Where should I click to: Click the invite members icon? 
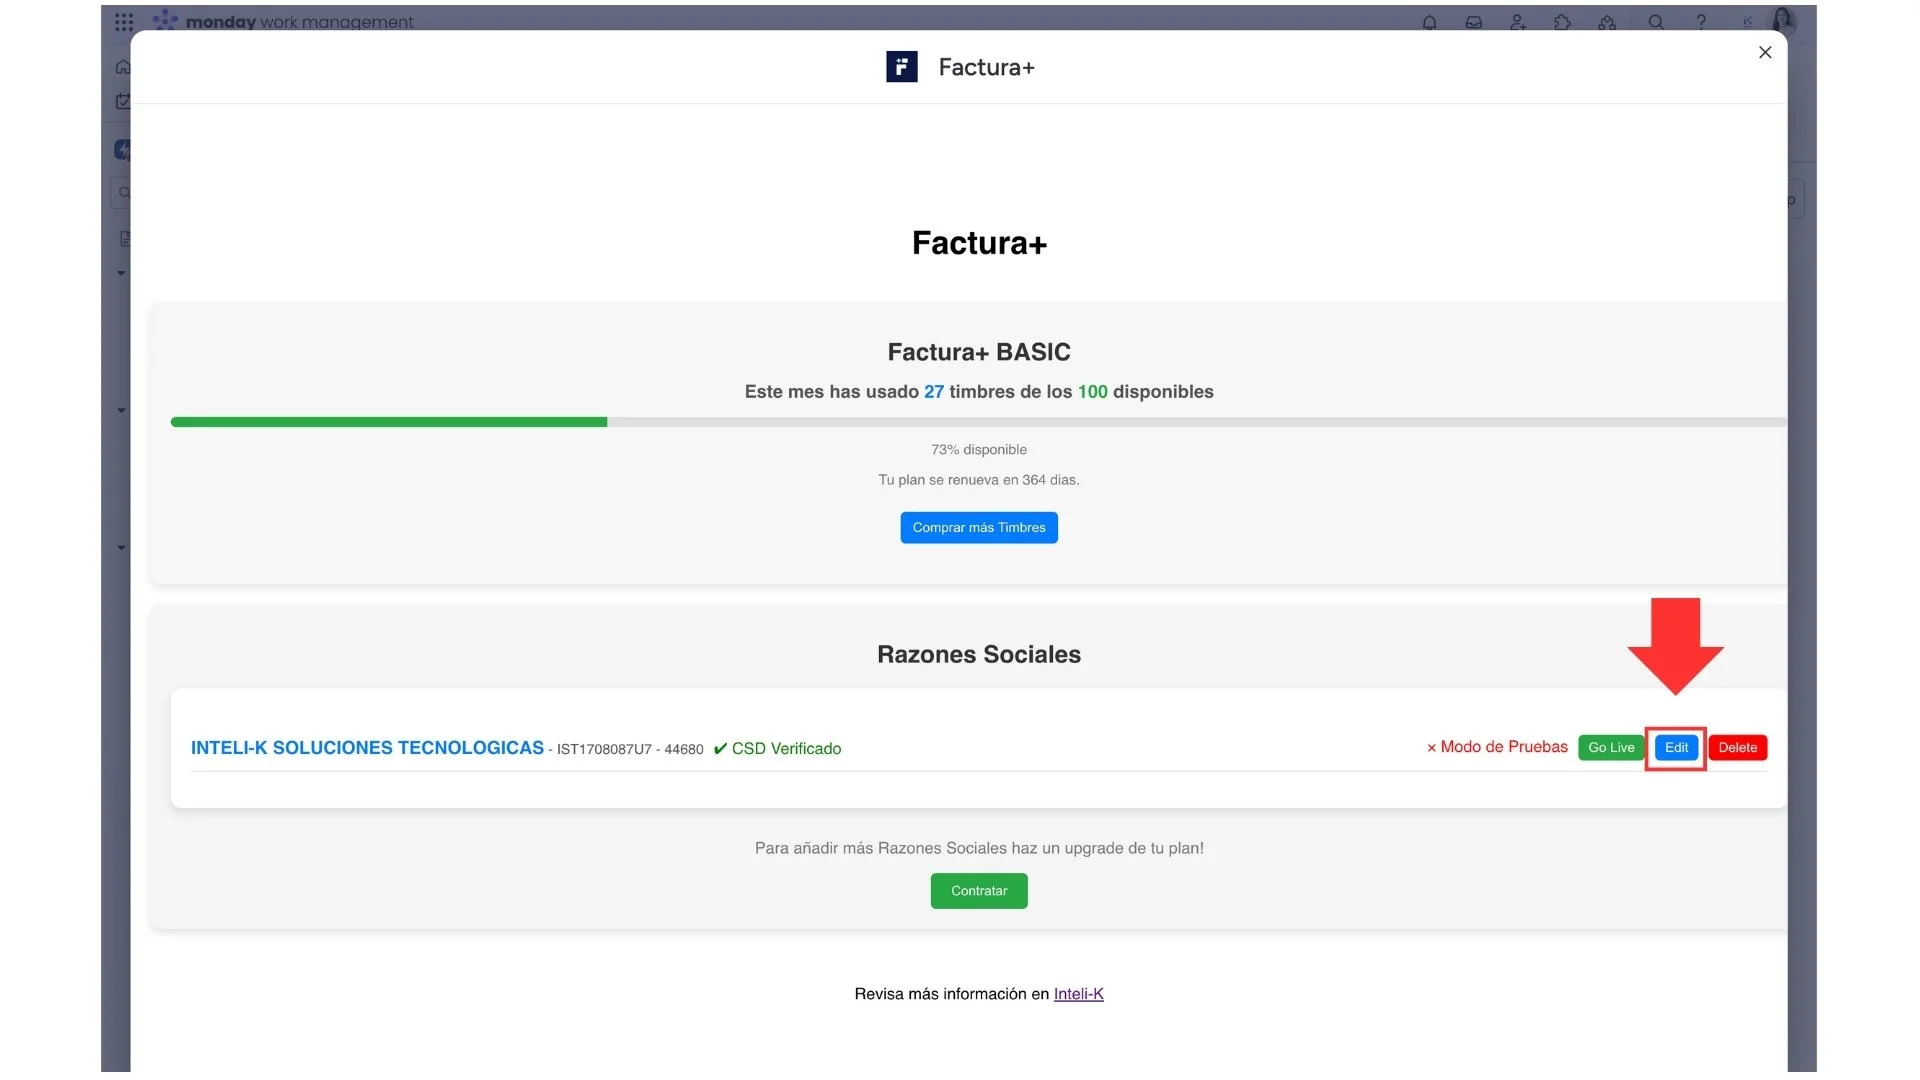click(x=1518, y=22)
